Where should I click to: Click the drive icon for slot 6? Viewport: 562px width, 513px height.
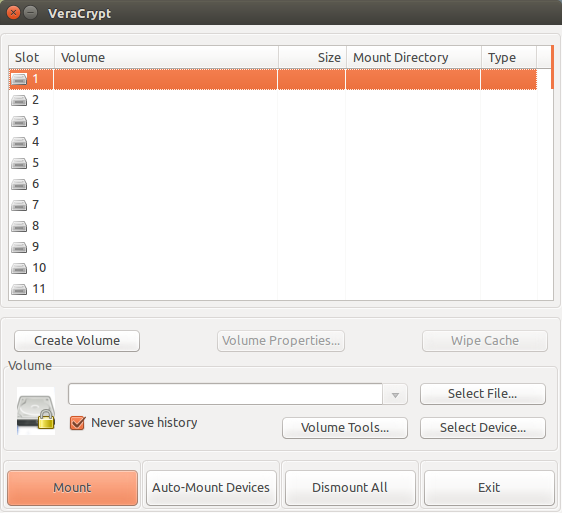tap(19, 184)
